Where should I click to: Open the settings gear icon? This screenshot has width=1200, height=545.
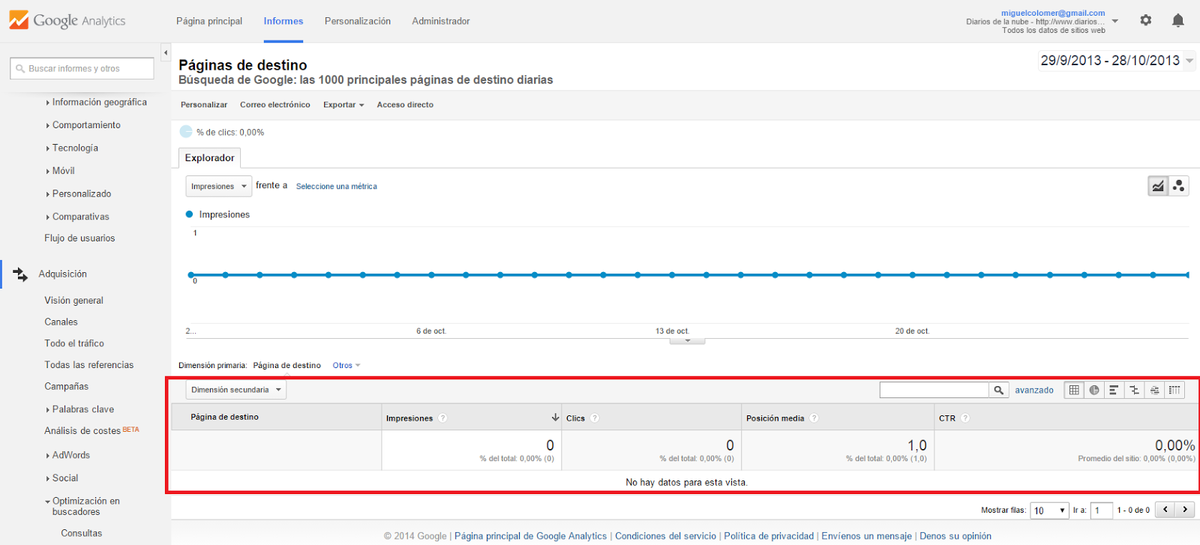tap(1146, 20)
